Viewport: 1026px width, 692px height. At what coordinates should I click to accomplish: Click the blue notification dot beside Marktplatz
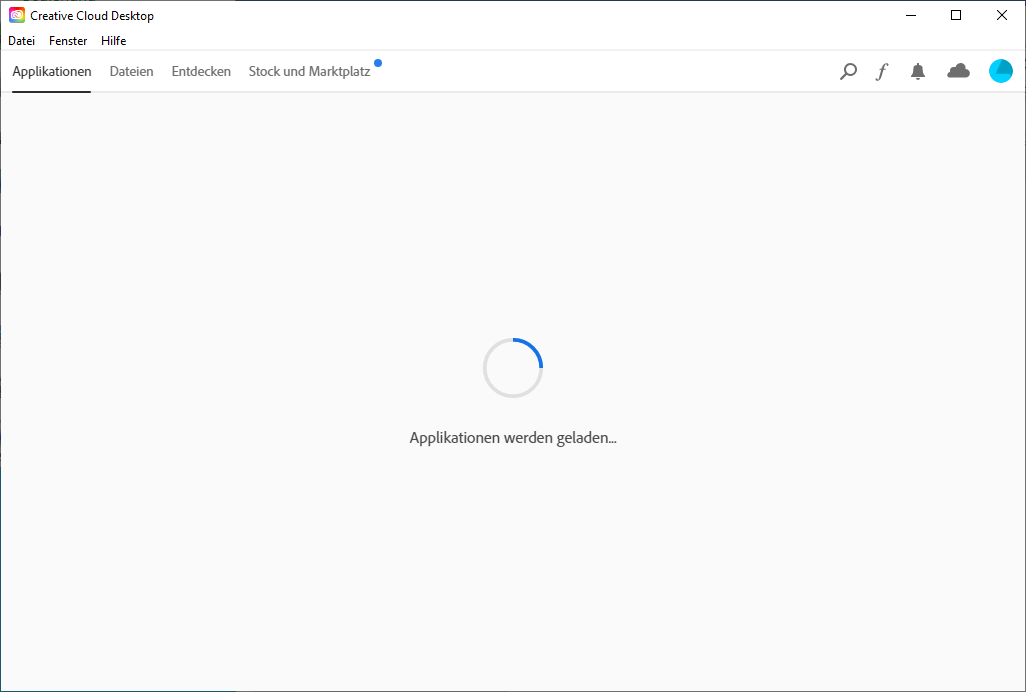(x=378, y=63)
